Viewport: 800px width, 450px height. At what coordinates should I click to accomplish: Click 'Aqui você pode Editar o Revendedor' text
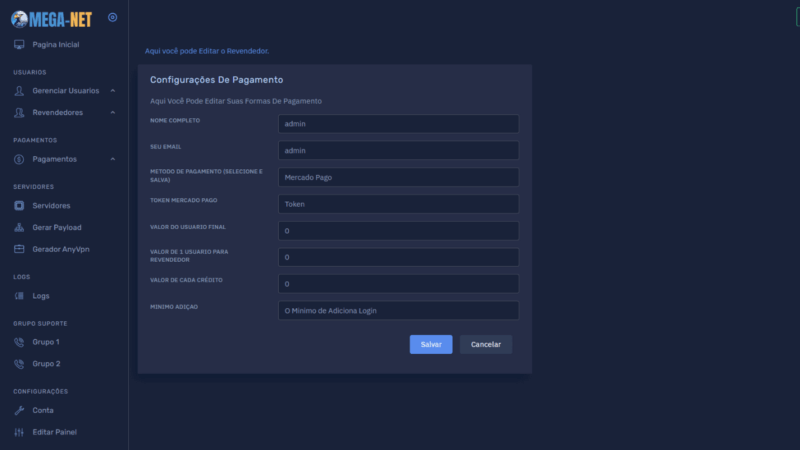pos(207,51)
